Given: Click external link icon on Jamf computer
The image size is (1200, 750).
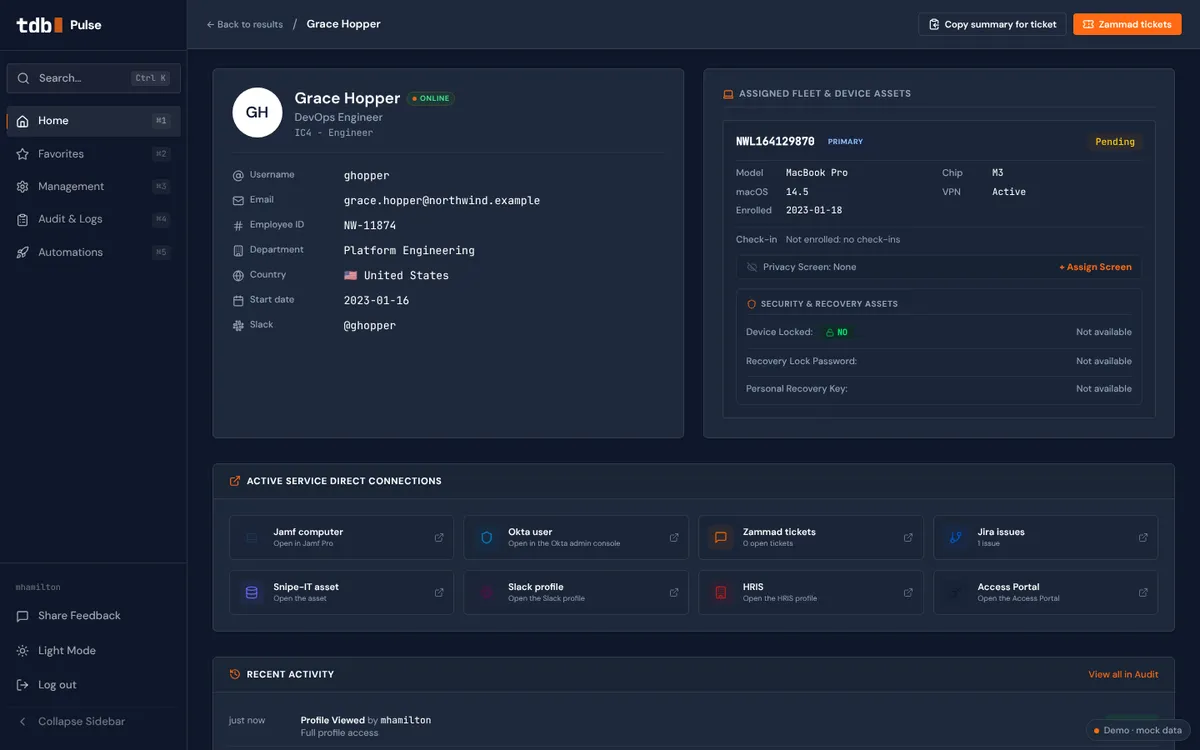Looking at the screenshot, I should [x=439, y=537].
